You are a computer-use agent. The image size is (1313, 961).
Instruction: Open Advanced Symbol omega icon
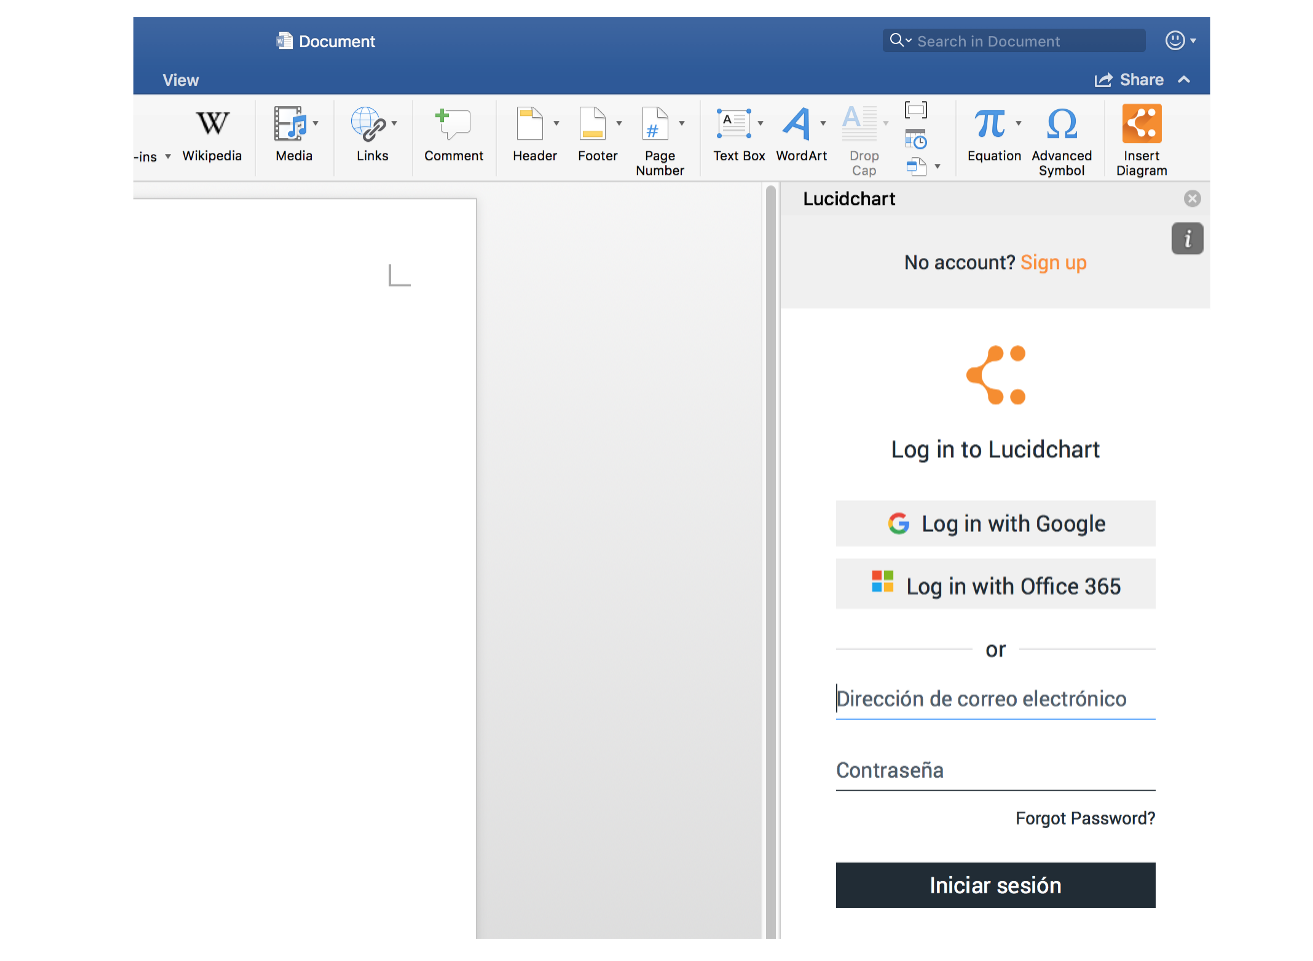coord(1062,124)
